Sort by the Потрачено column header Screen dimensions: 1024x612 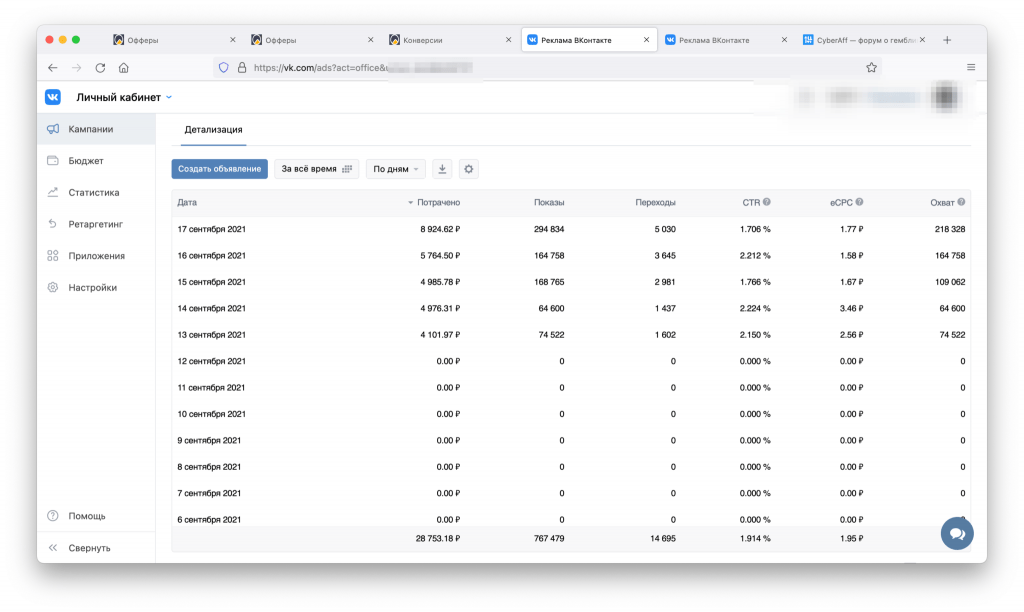pos(438,202)
